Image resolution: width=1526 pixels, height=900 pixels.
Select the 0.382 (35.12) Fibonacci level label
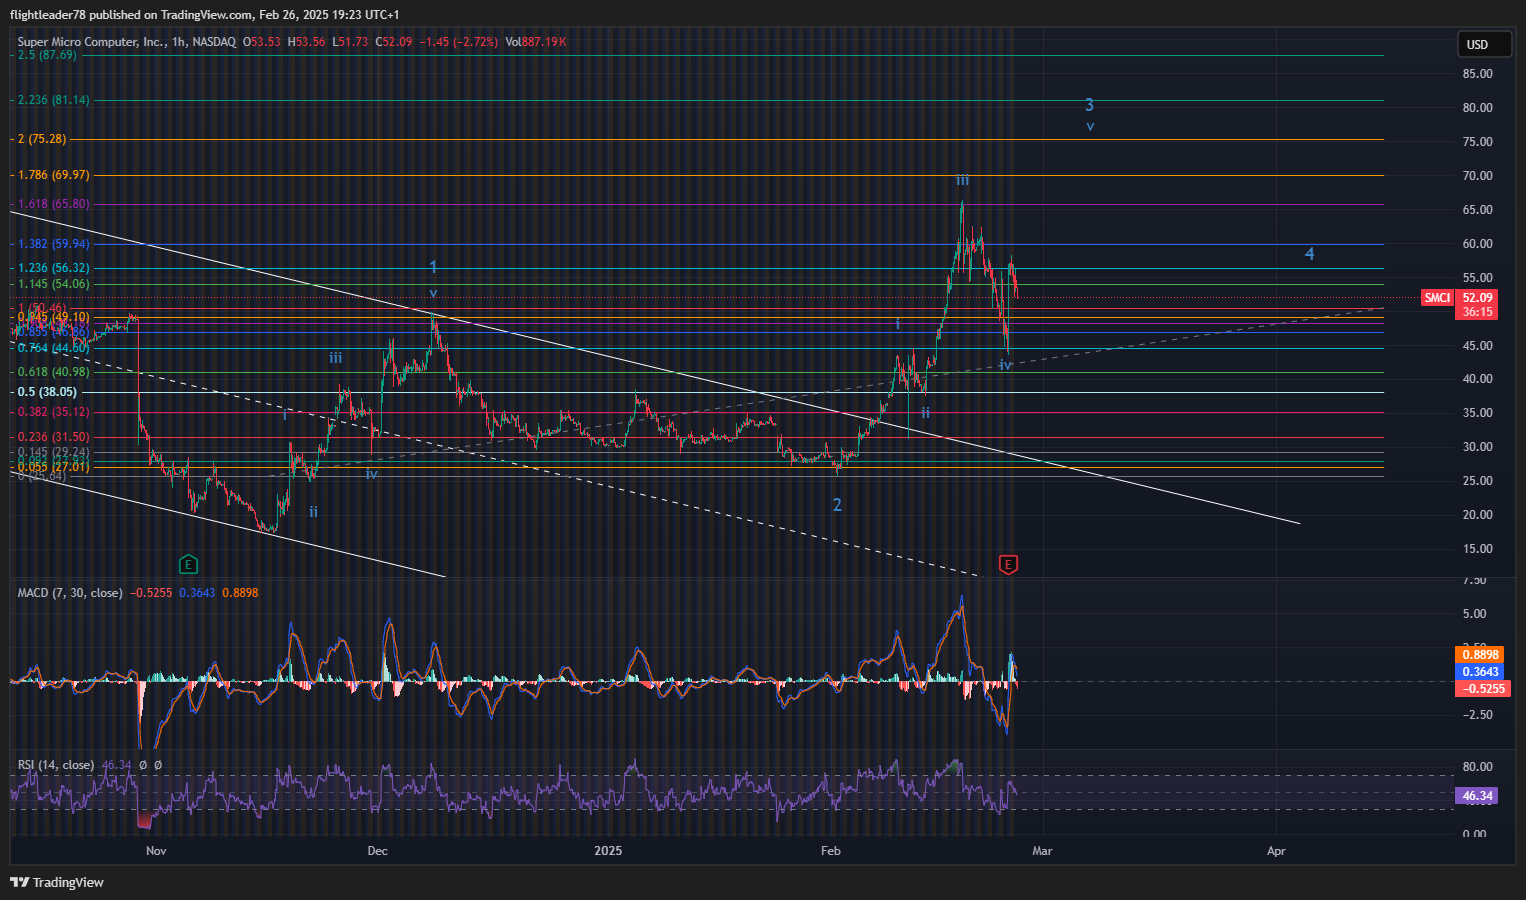[x=51, y=412]
